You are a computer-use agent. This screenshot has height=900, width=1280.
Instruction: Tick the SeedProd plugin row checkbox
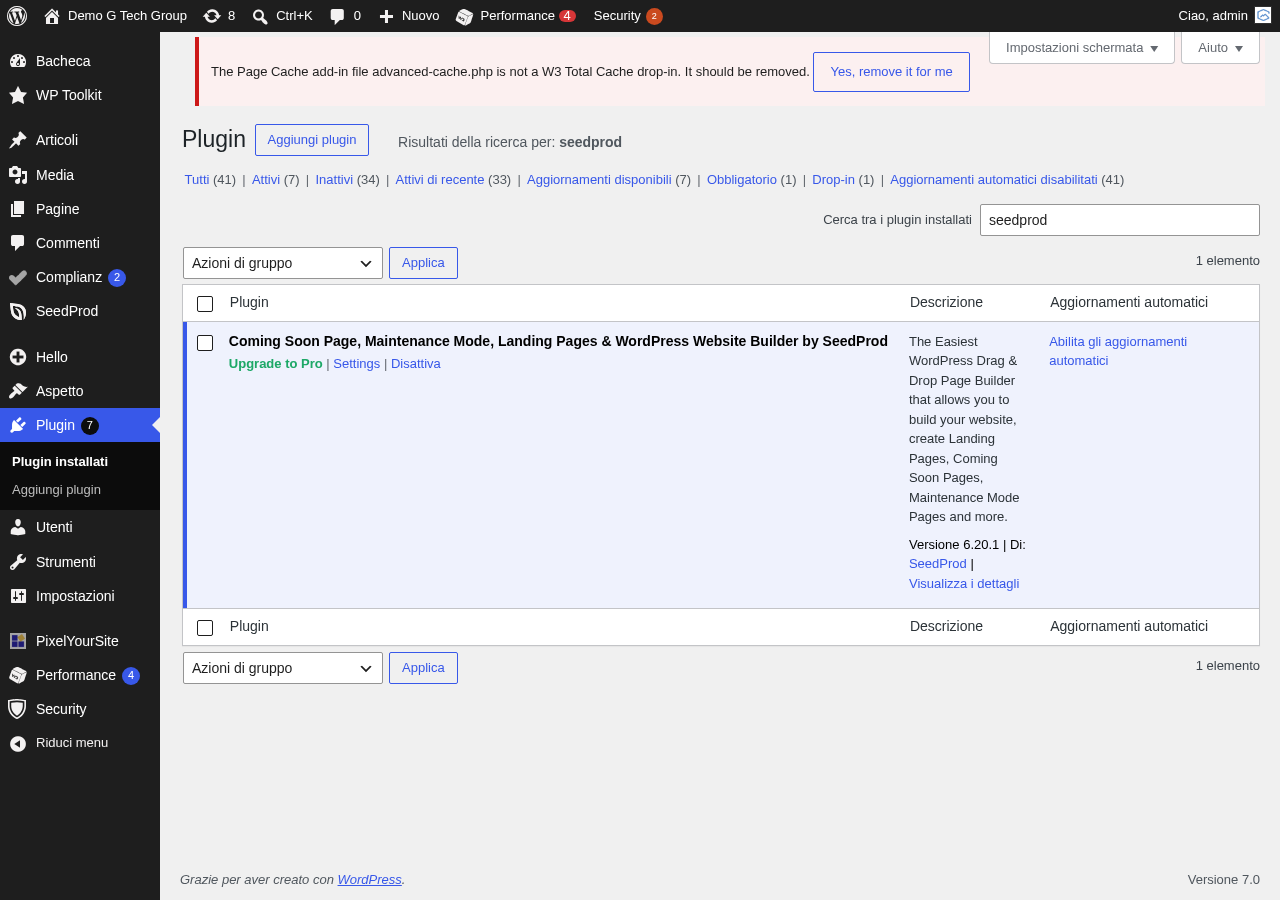click(x=205, y=343)
